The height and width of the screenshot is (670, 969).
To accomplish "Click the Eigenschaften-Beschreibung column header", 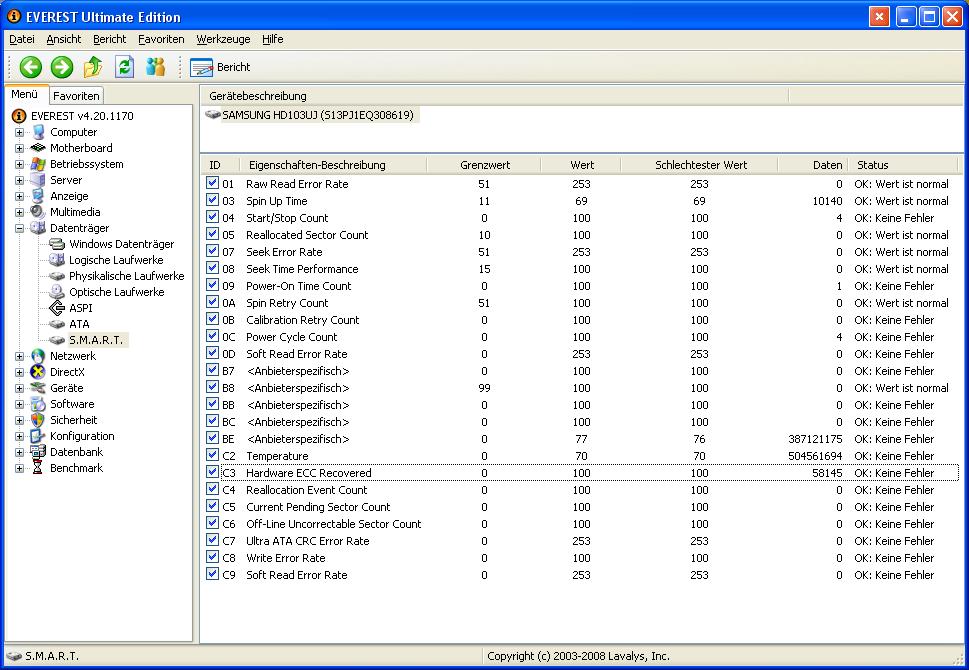I will [x=334, y=165].
